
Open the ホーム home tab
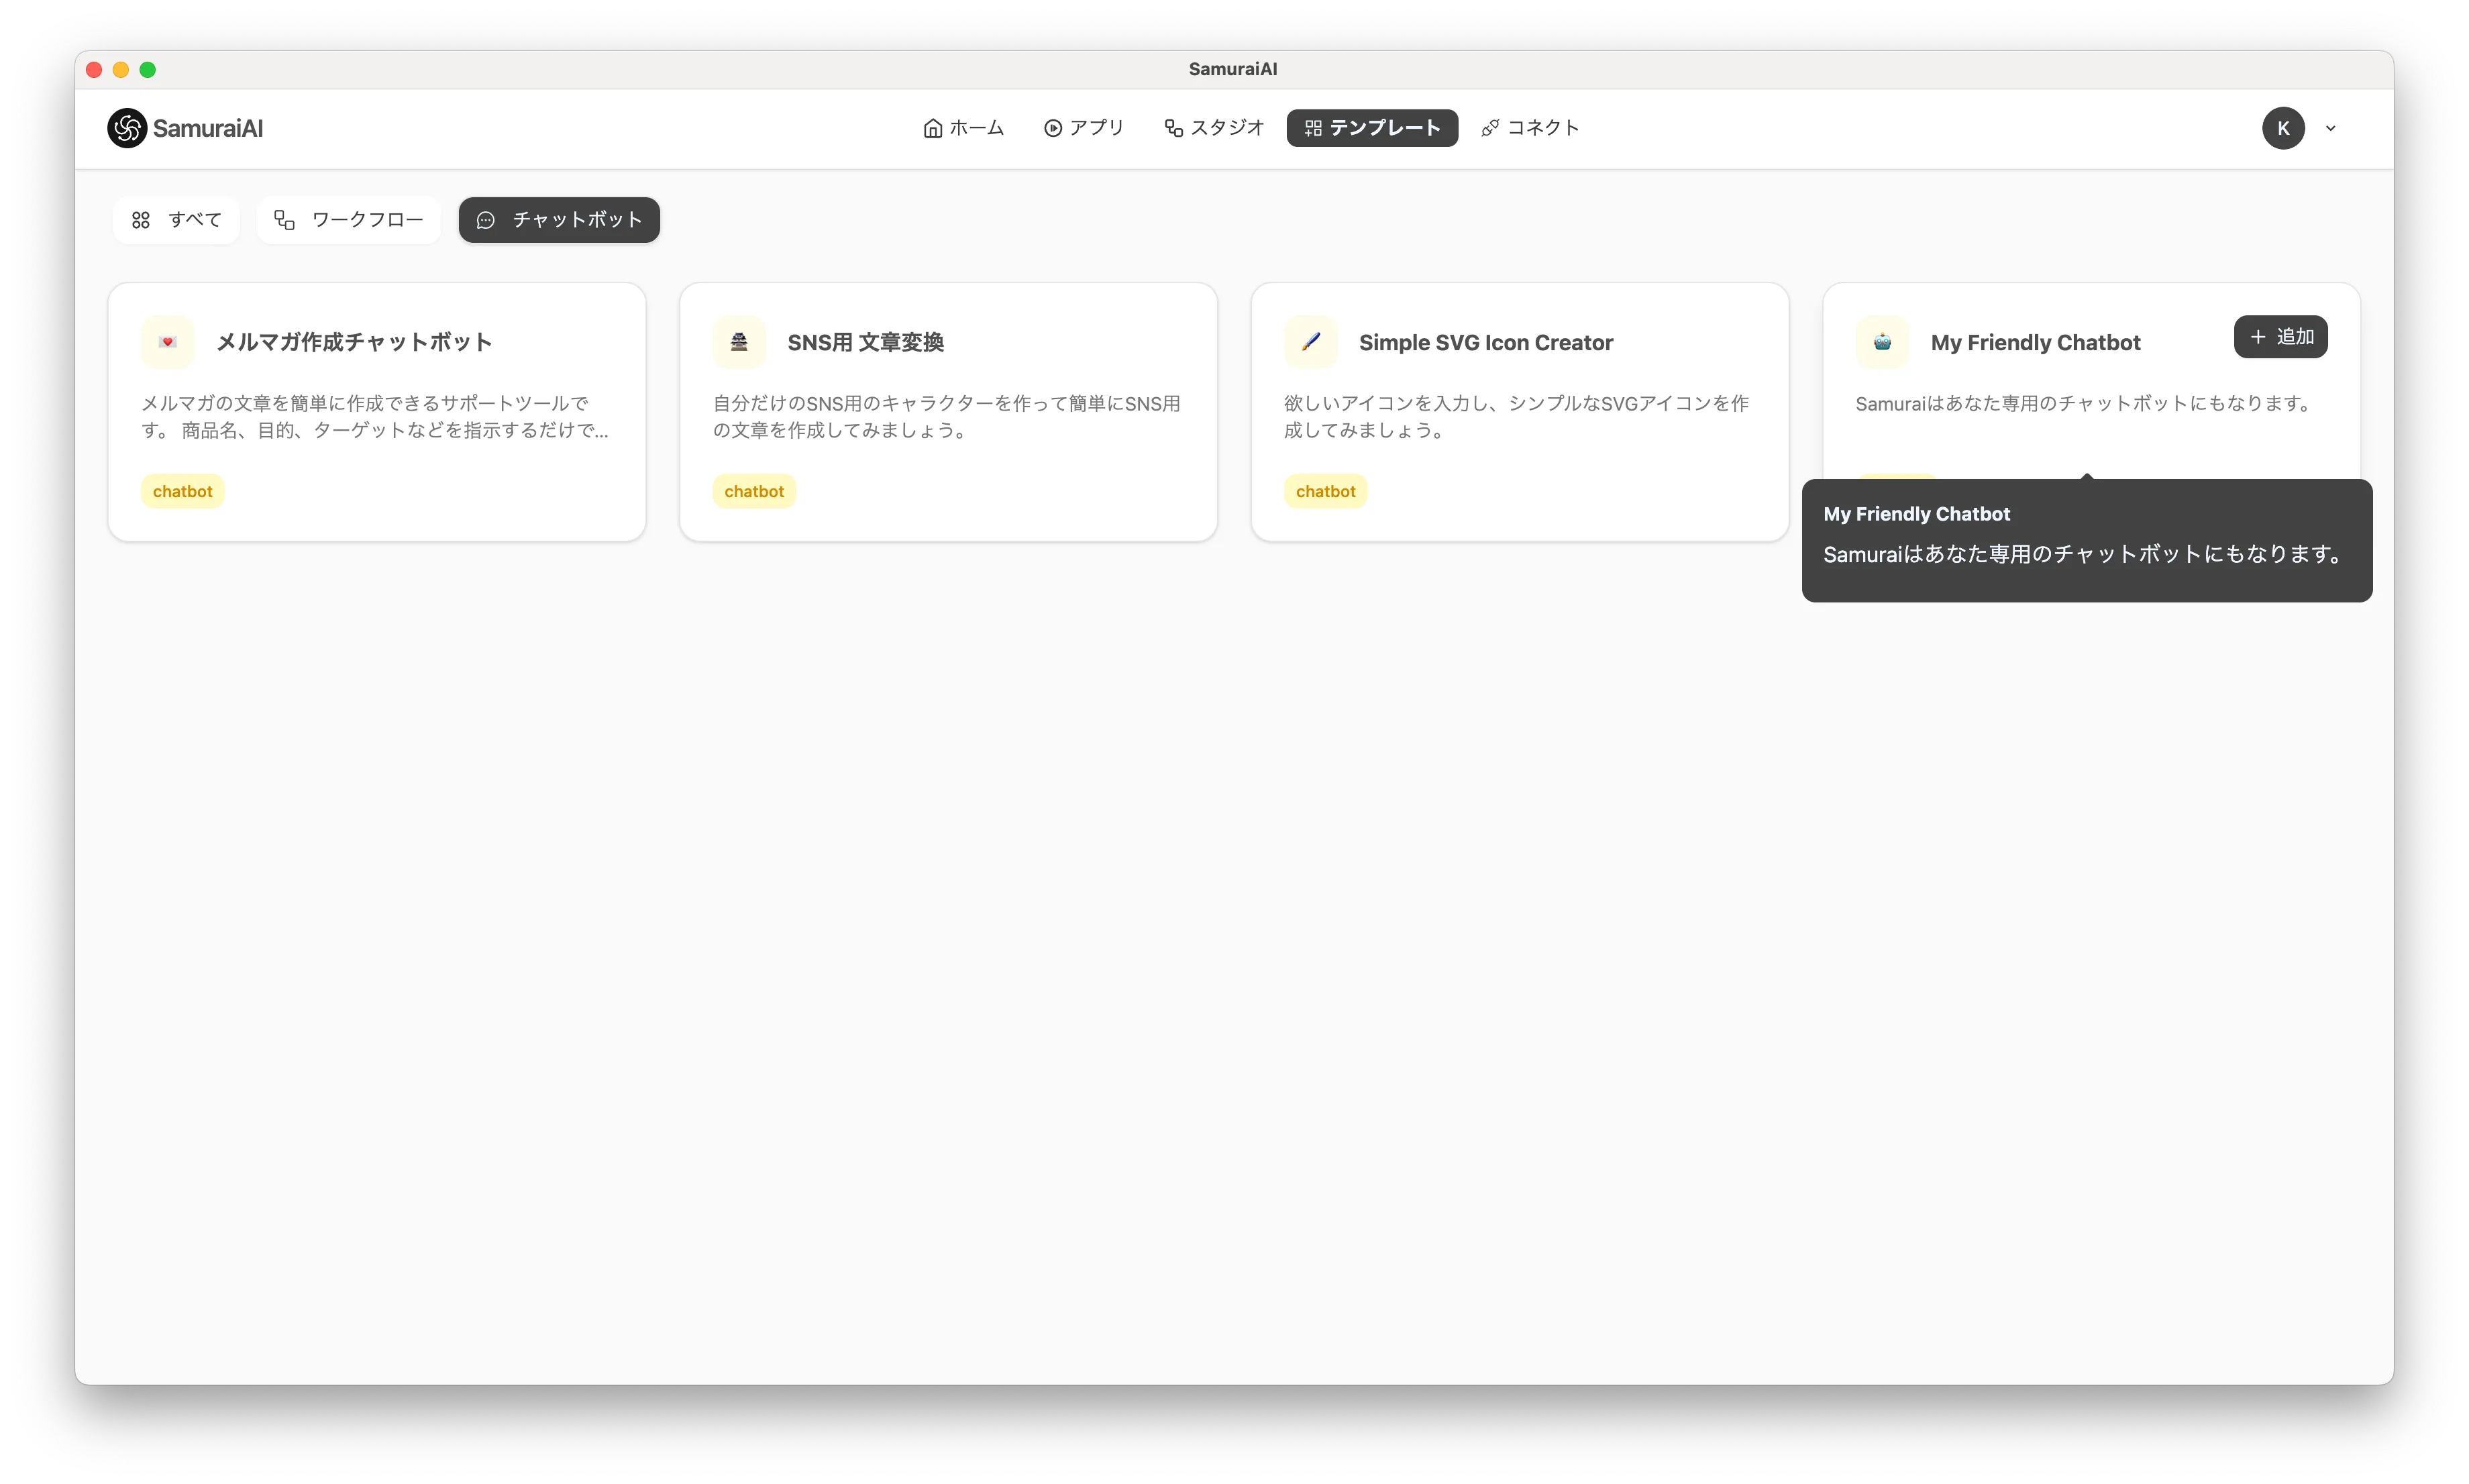(x=963, y=128)
